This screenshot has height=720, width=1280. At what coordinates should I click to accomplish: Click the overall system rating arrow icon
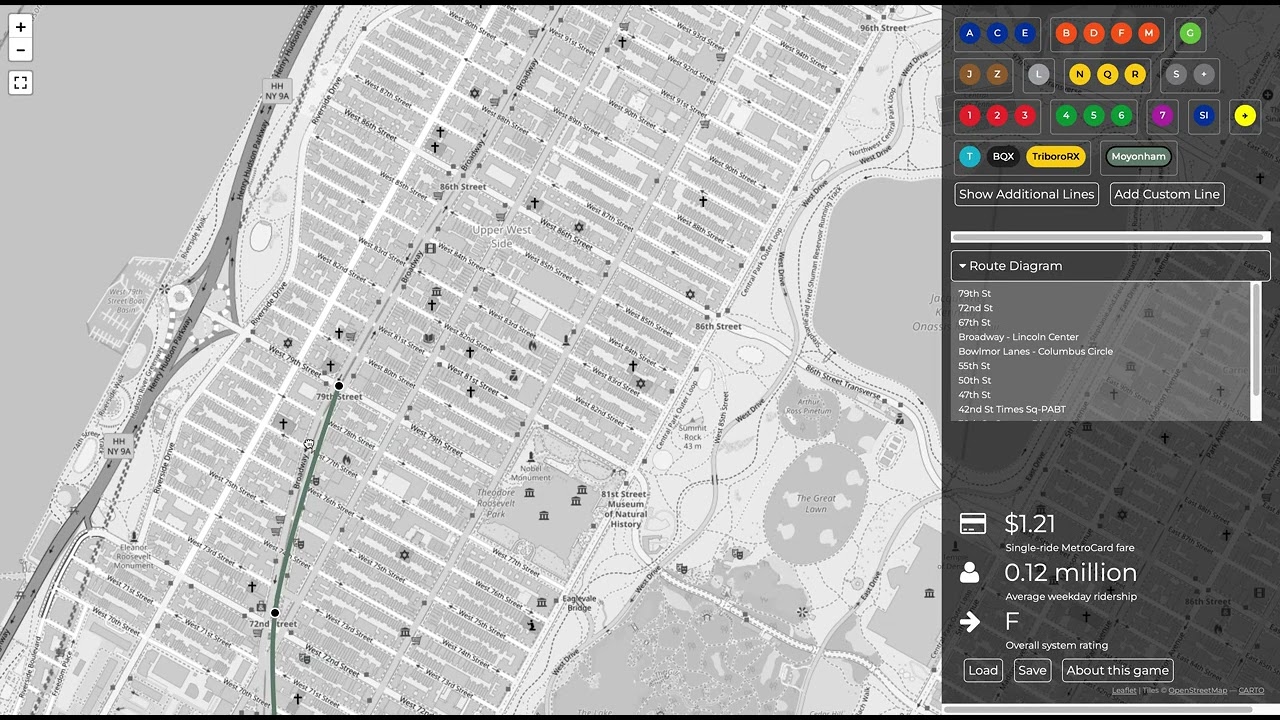pos(969,622)
